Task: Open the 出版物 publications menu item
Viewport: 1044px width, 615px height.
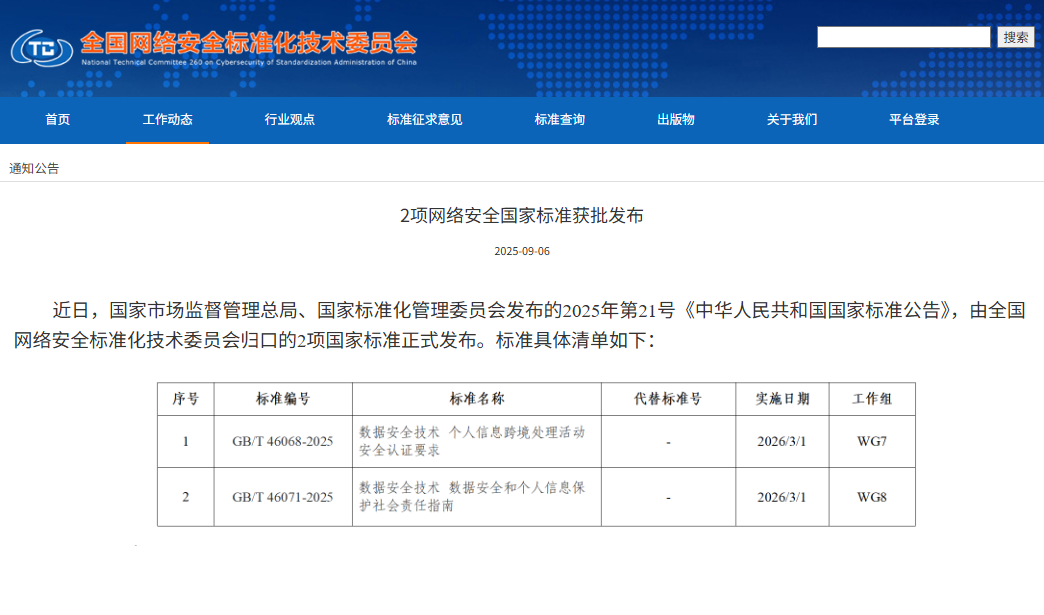Action: [x=674, y=120]
